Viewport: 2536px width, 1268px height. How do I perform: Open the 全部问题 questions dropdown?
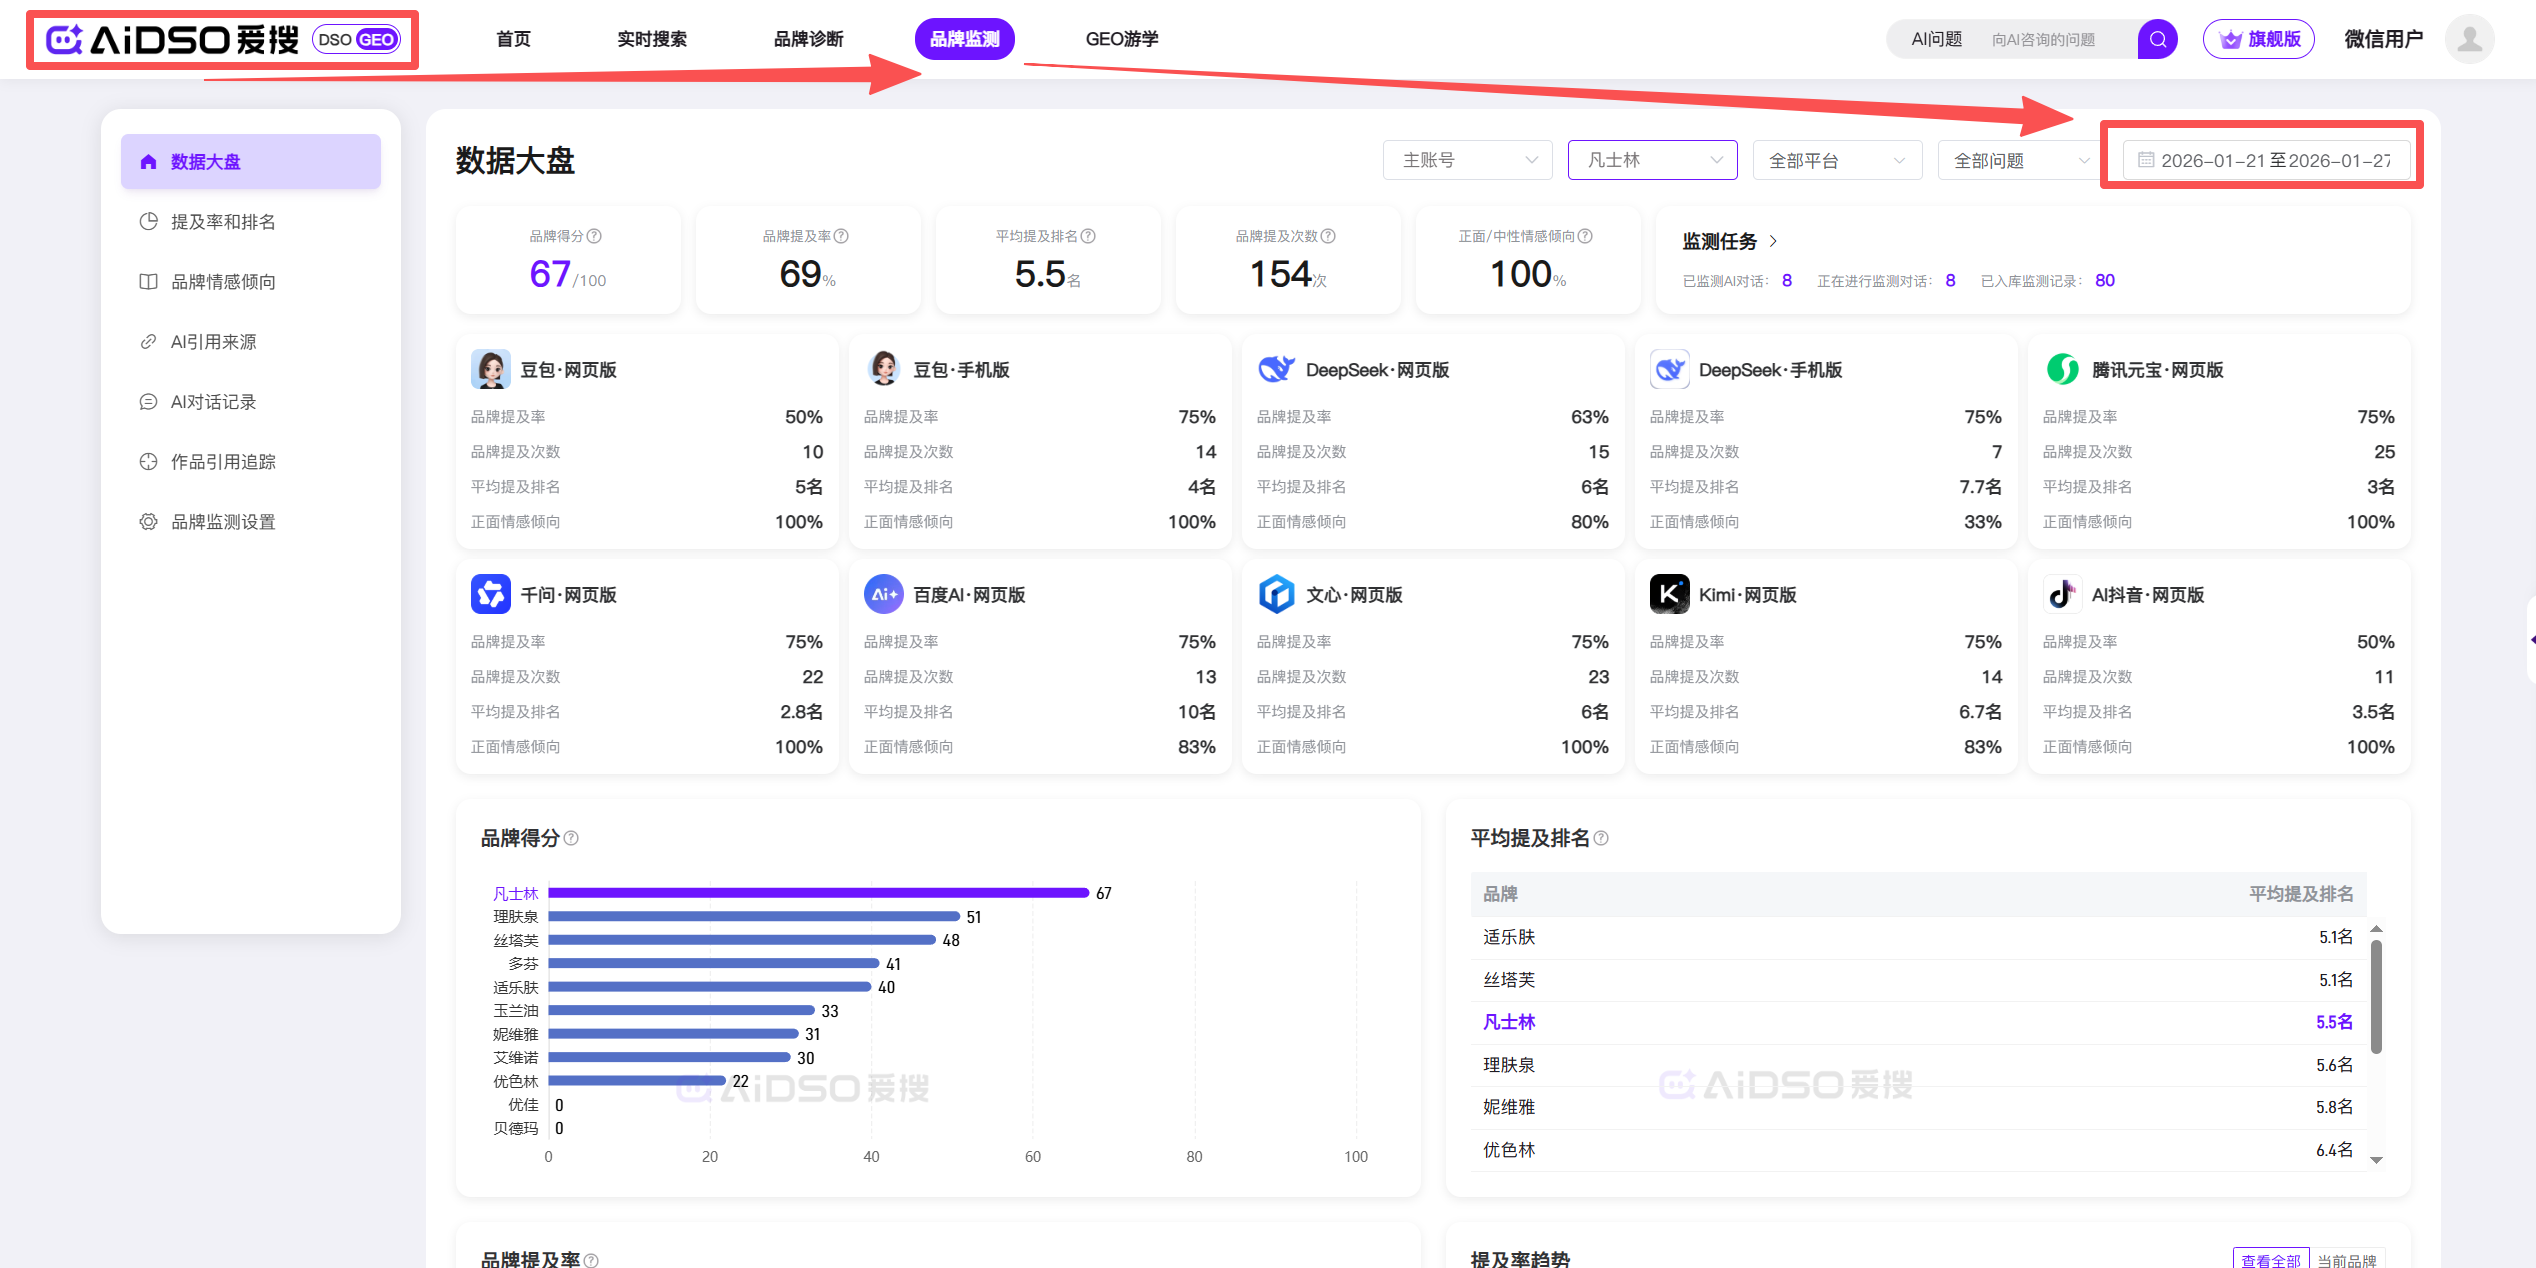[x=2020, y=160]
